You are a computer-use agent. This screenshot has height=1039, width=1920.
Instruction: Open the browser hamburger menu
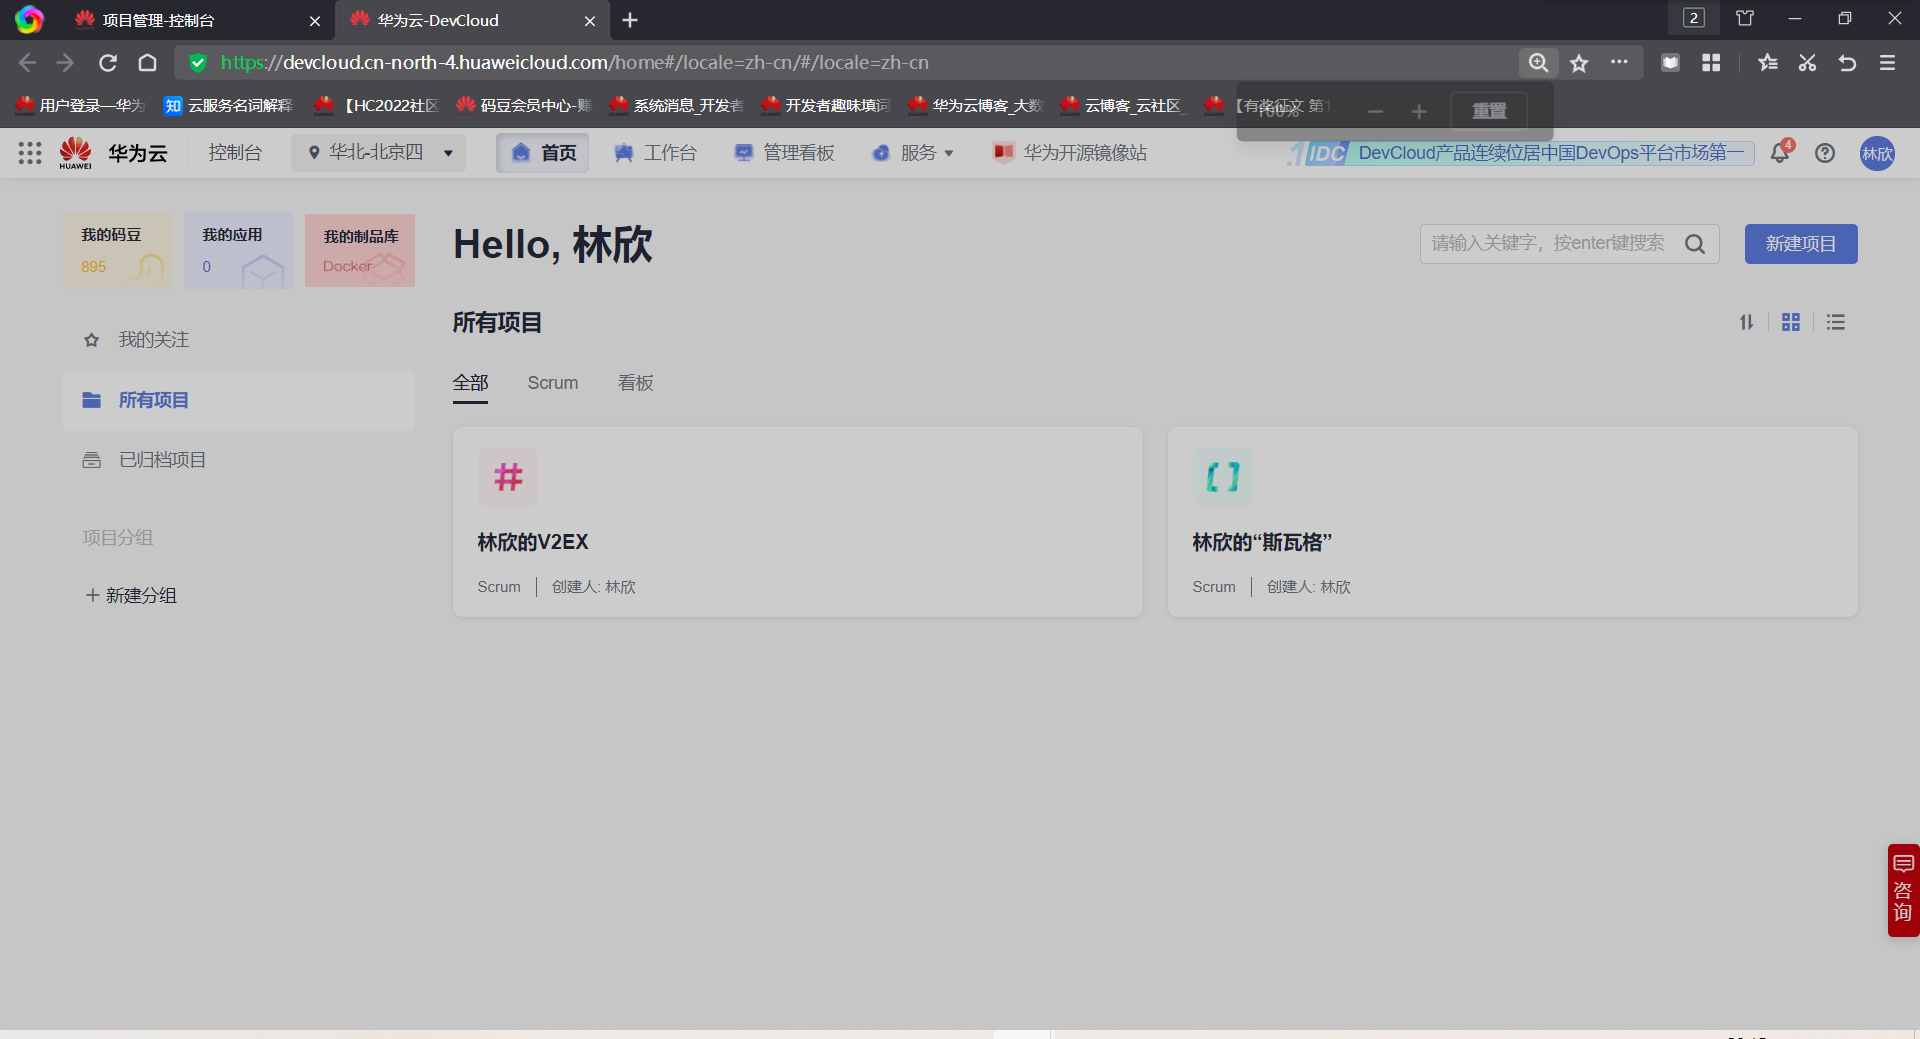coord(1887,63)
